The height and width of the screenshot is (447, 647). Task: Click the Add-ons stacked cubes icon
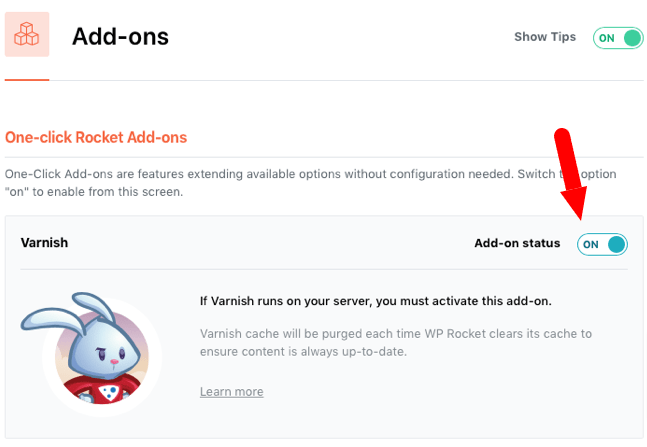click(x=27, y=34)
